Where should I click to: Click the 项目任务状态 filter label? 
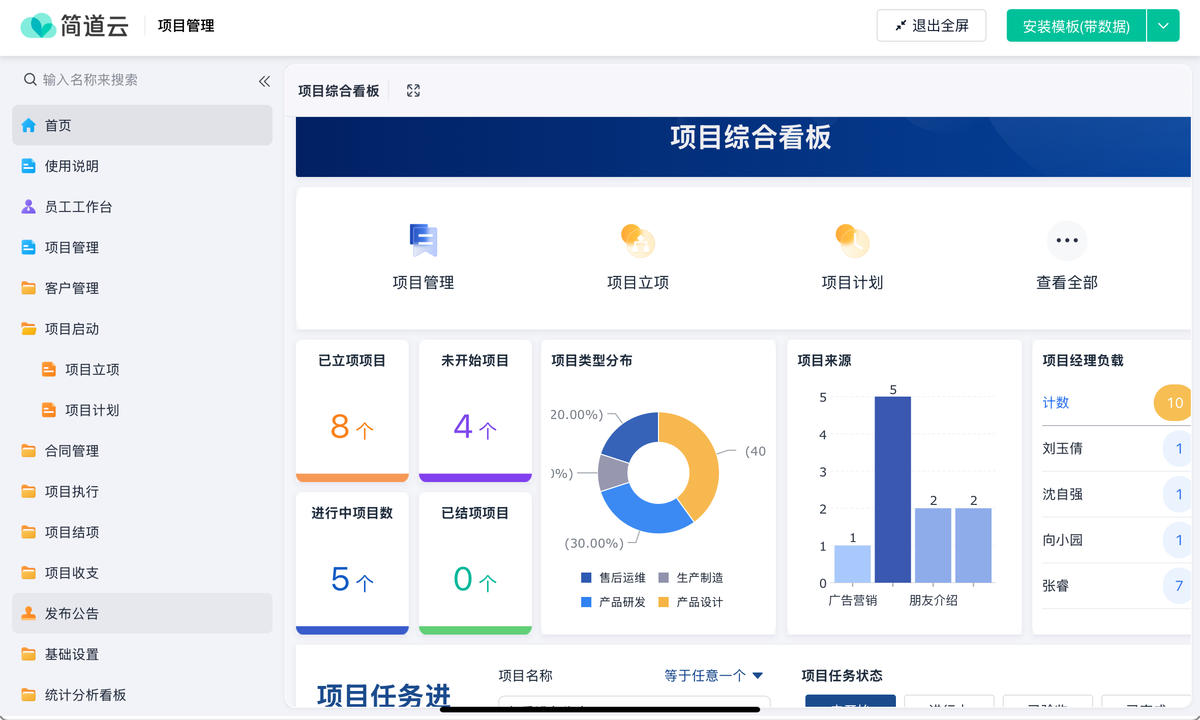tap(842, 676)
